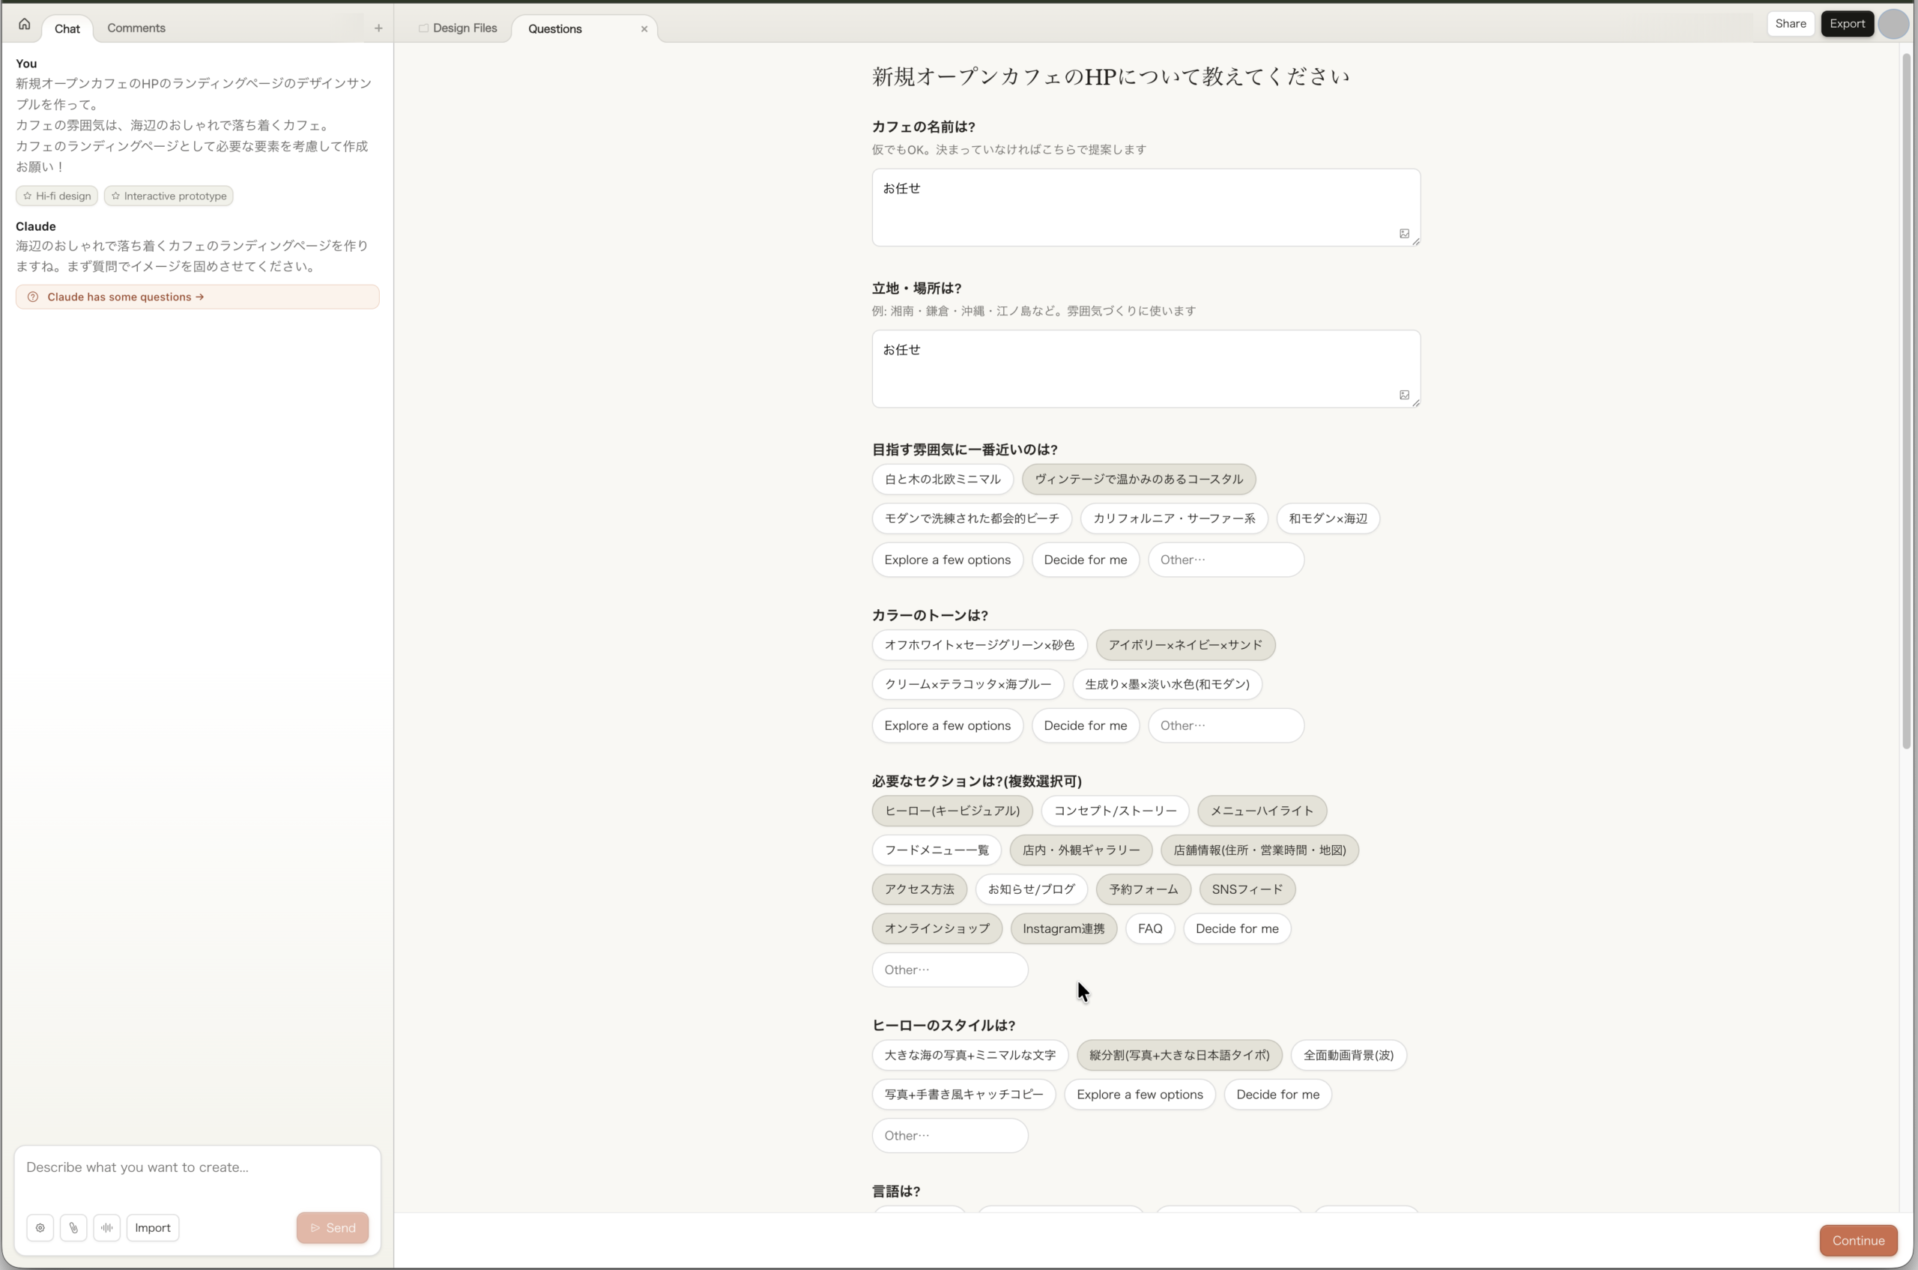Open the 'Claude has some questions' link
This screenshot has height=1270, width=1918.
click(x=125, y=297)
